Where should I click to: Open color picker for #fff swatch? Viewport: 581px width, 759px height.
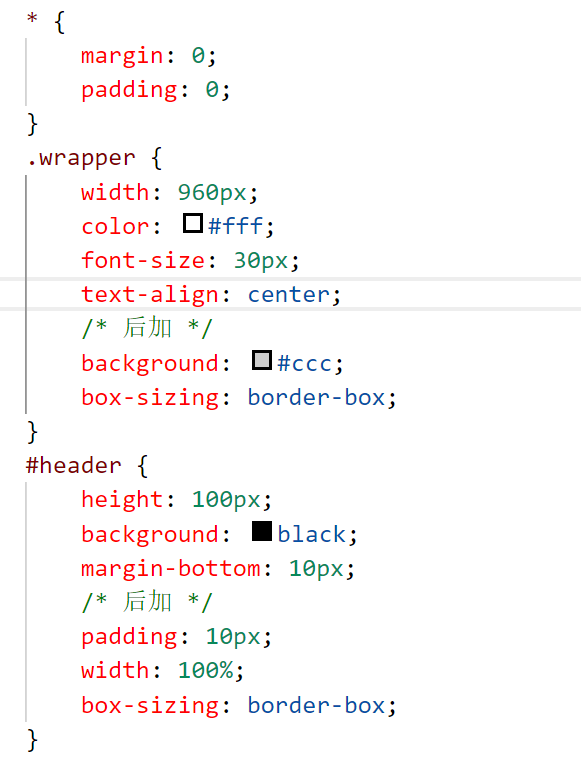coord(193,223)
